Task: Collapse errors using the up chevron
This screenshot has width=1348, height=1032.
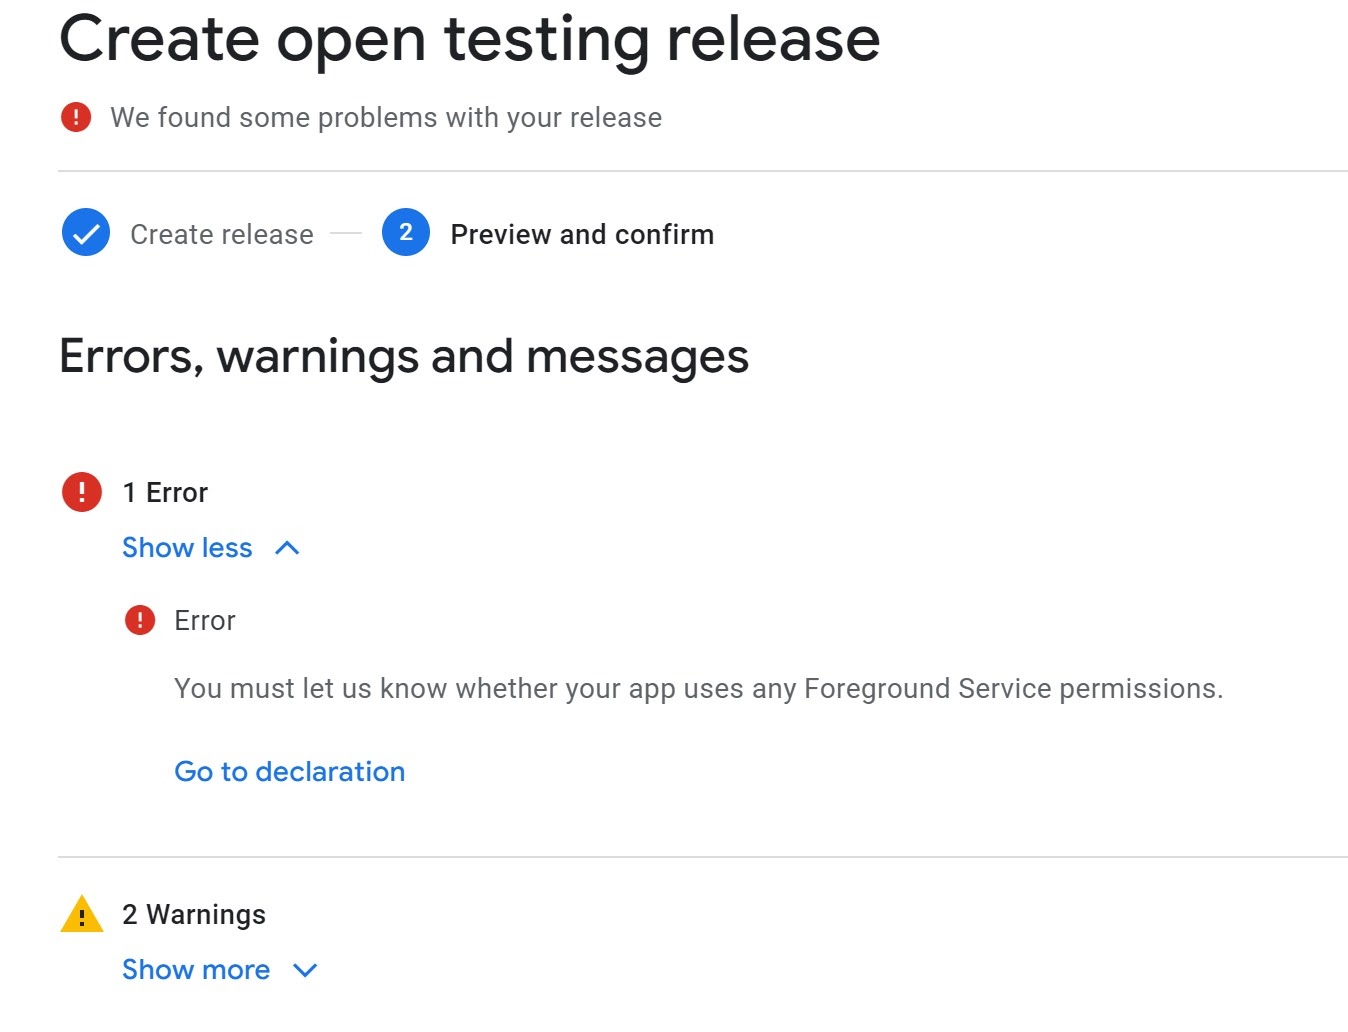Action: click(287, 548)
